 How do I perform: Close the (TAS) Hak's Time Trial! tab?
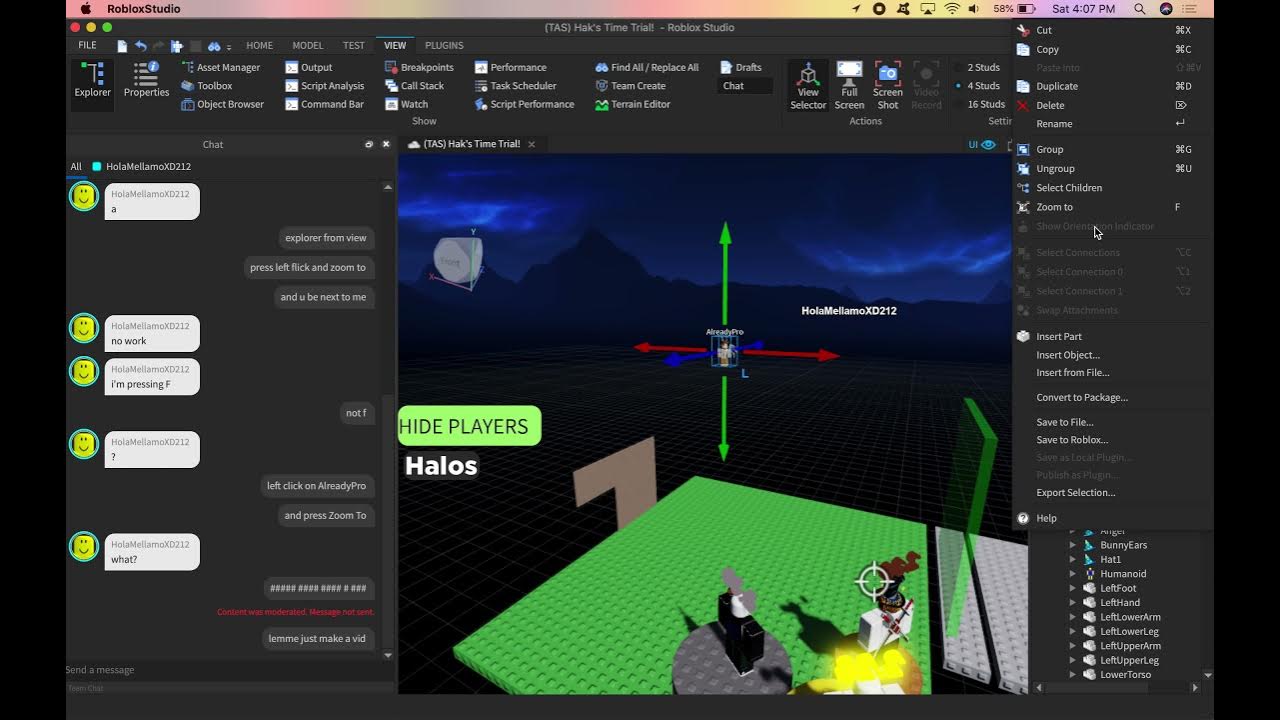[x=531, y=144]
